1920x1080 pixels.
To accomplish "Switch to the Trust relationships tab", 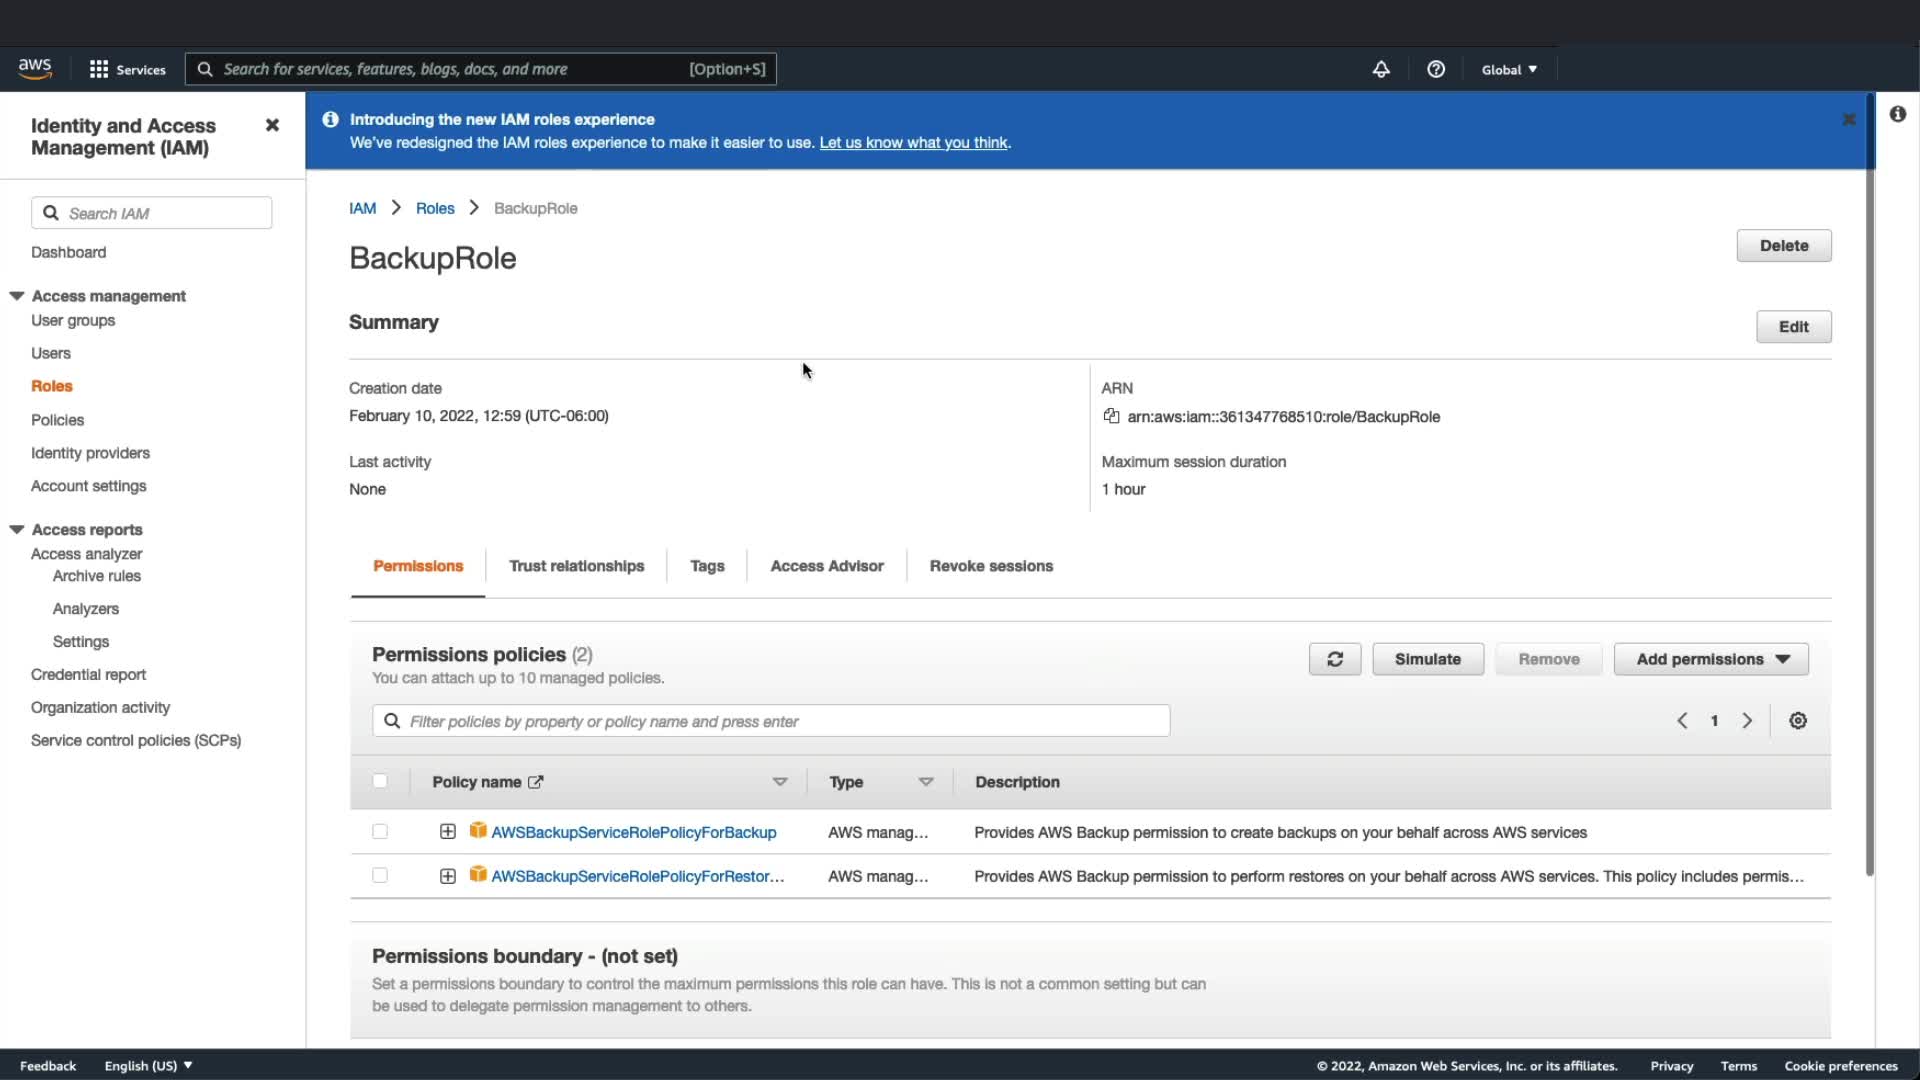I will [576, 566].
